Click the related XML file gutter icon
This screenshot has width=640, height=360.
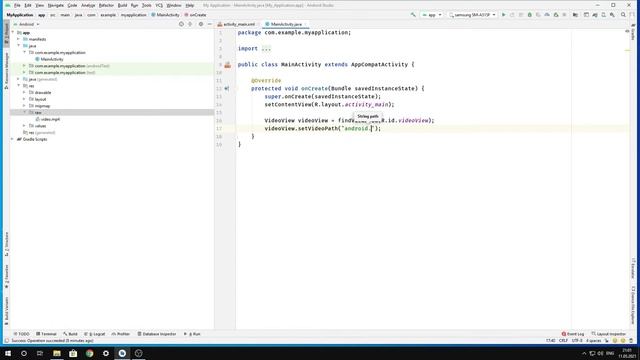coord(228,64)
